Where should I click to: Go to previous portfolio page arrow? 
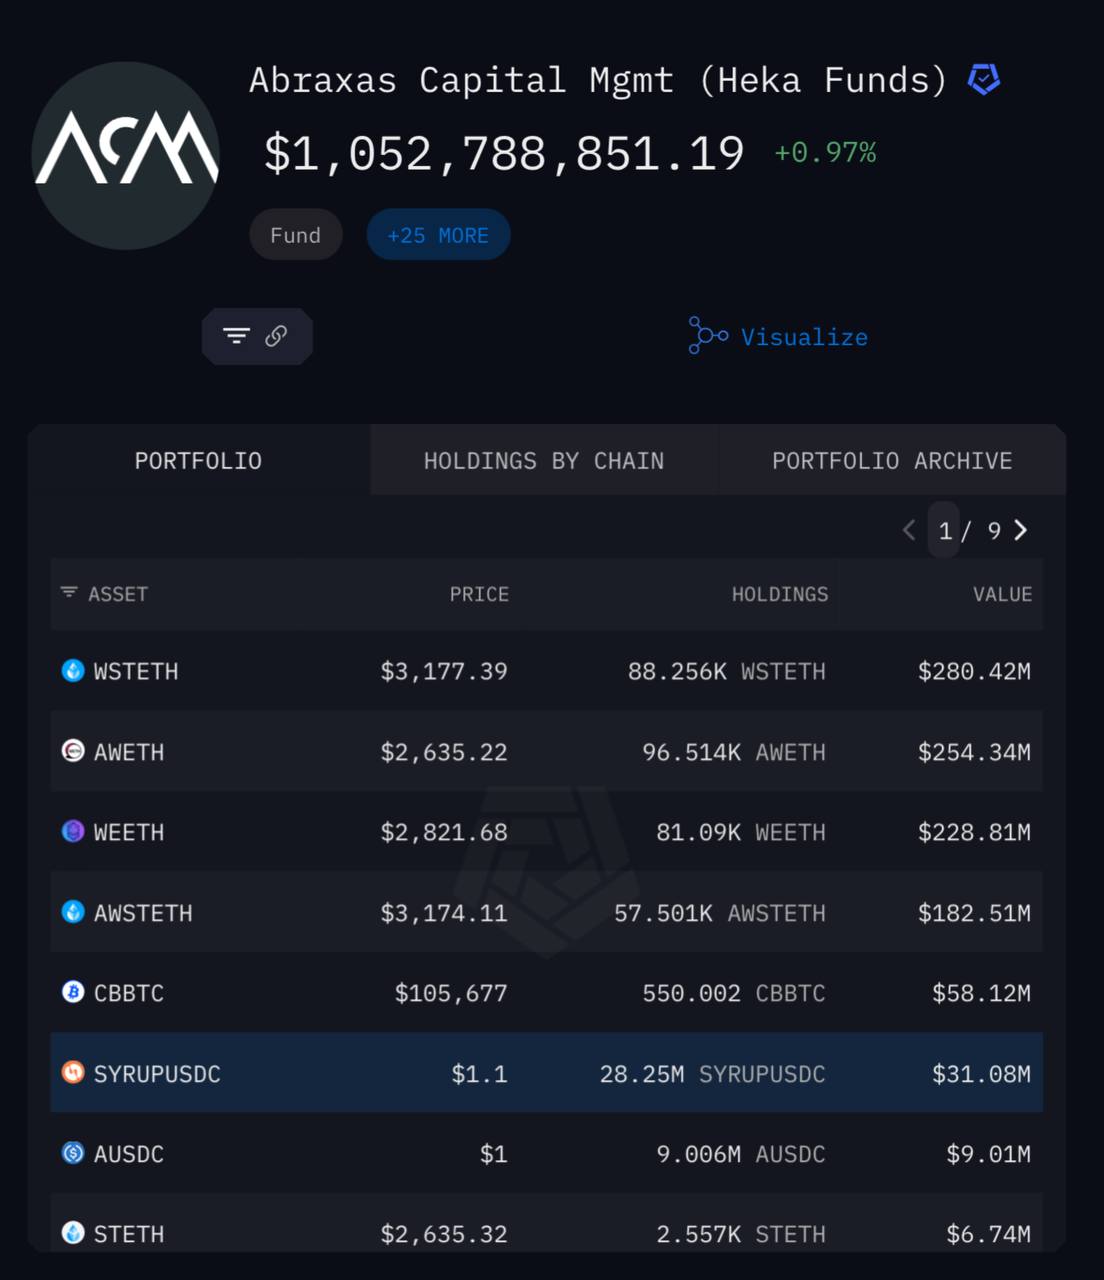click(909, 530)
